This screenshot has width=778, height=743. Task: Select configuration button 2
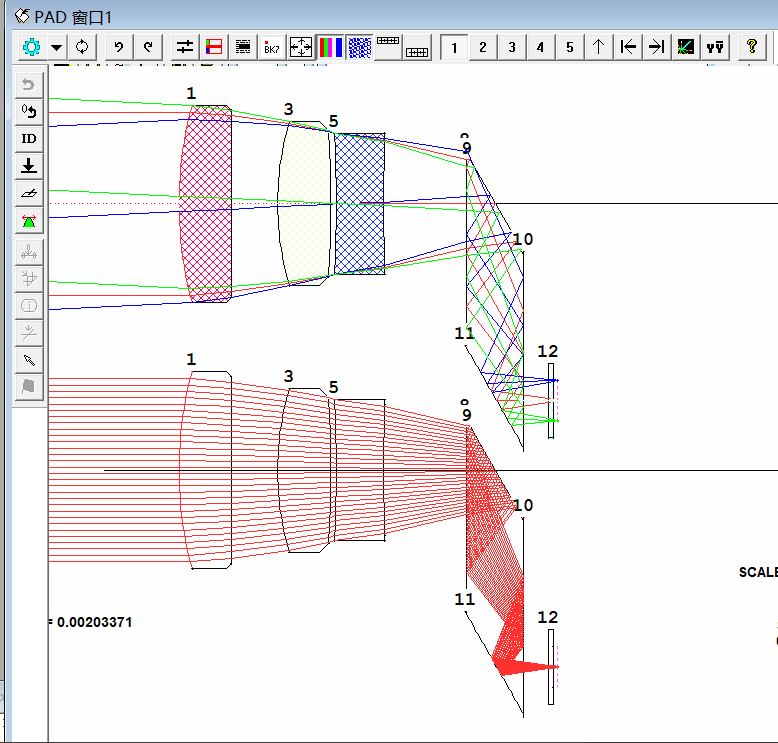pos(483,47)
